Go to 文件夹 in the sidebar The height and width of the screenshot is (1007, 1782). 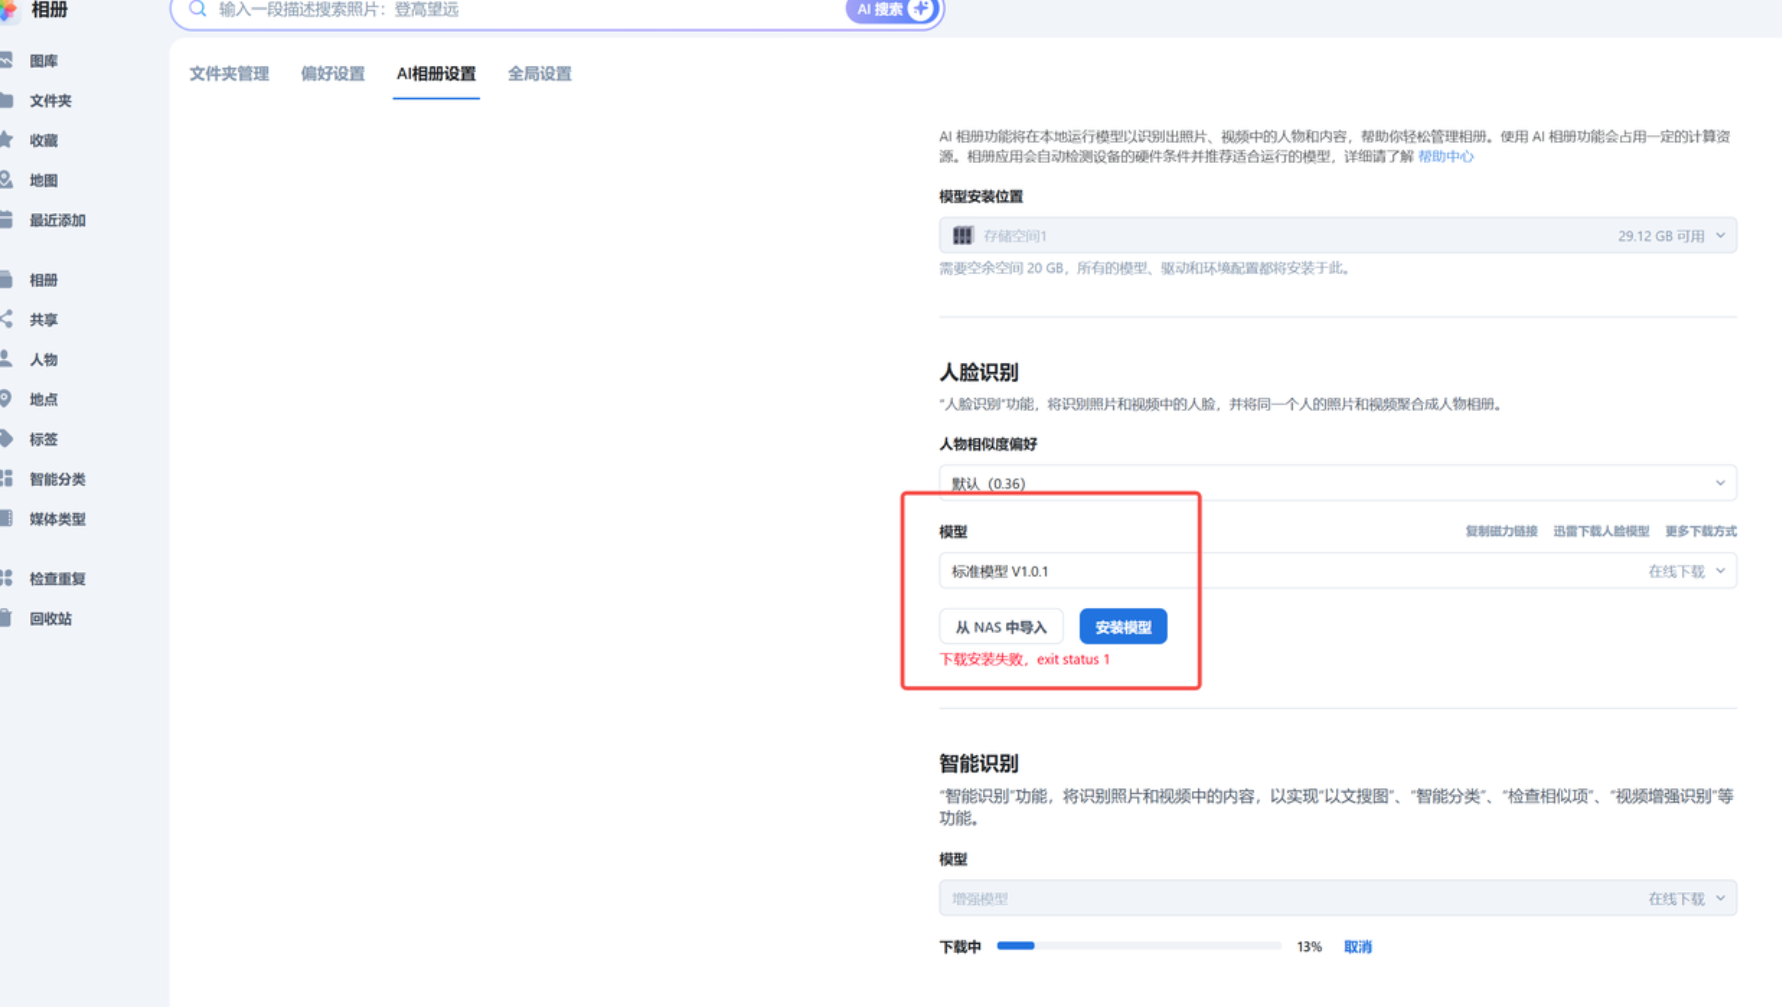pyautogui.click(x=50, y=101)
